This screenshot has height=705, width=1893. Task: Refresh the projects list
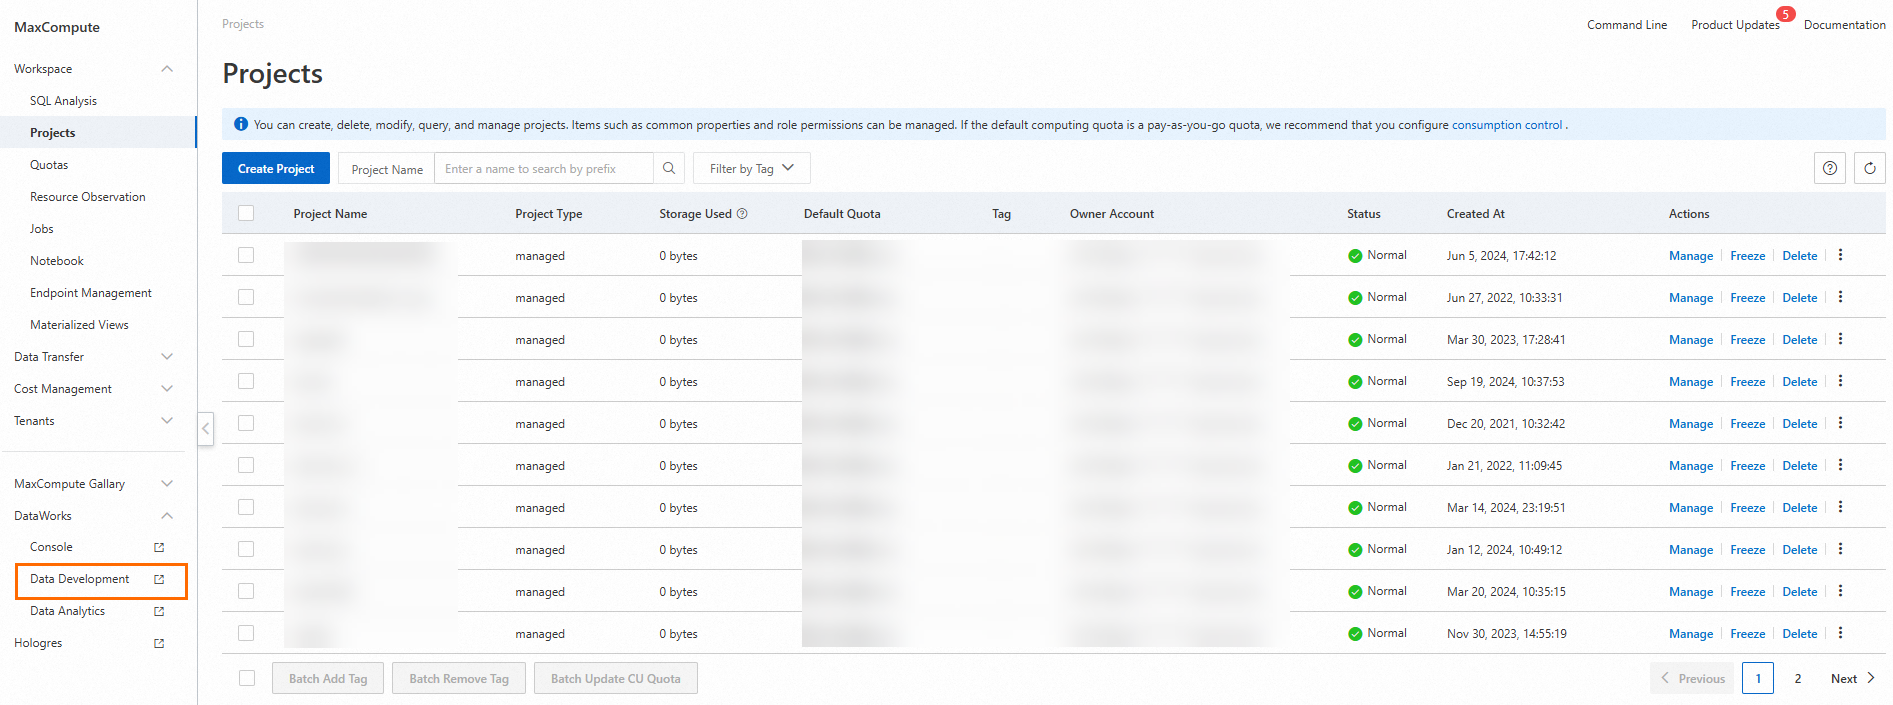point(1869,168)
